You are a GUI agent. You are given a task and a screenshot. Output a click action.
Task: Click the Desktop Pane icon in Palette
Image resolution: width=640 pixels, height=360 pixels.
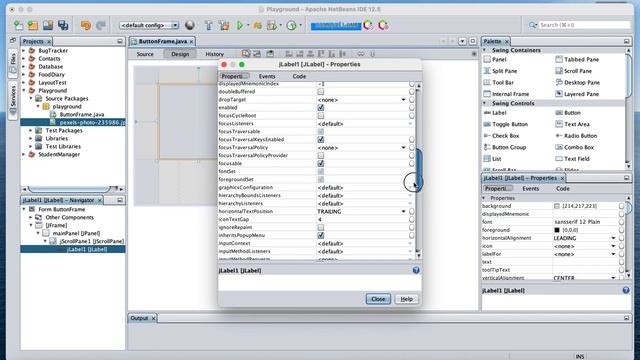(x=559, y=82)
